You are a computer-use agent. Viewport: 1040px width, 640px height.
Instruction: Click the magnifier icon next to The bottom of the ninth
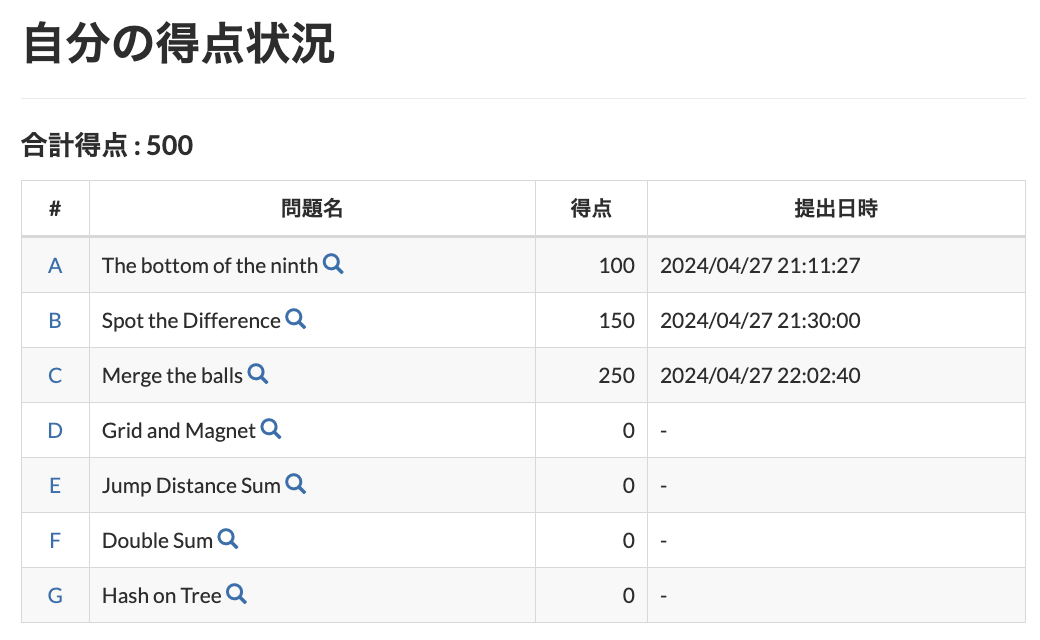coord(334,263)
